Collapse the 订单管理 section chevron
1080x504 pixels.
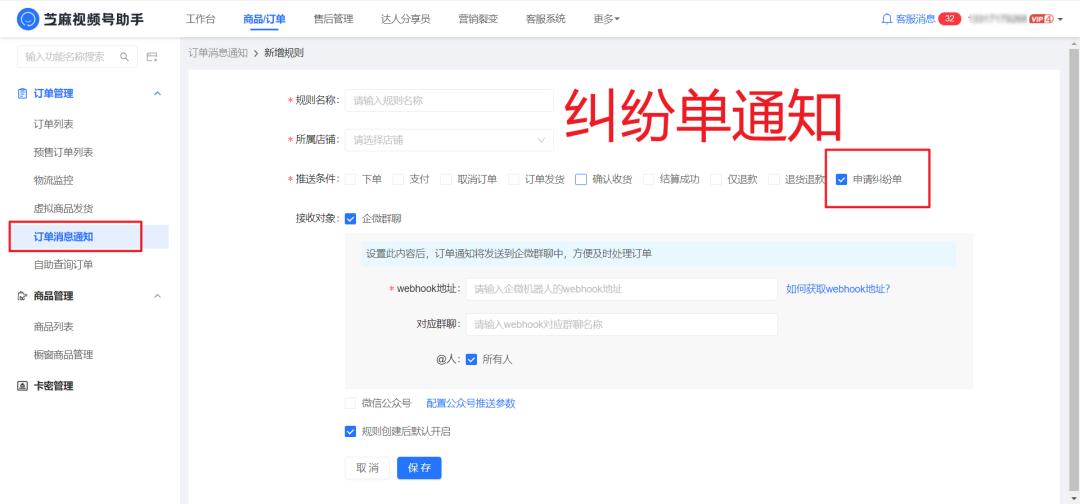point(157,93)
